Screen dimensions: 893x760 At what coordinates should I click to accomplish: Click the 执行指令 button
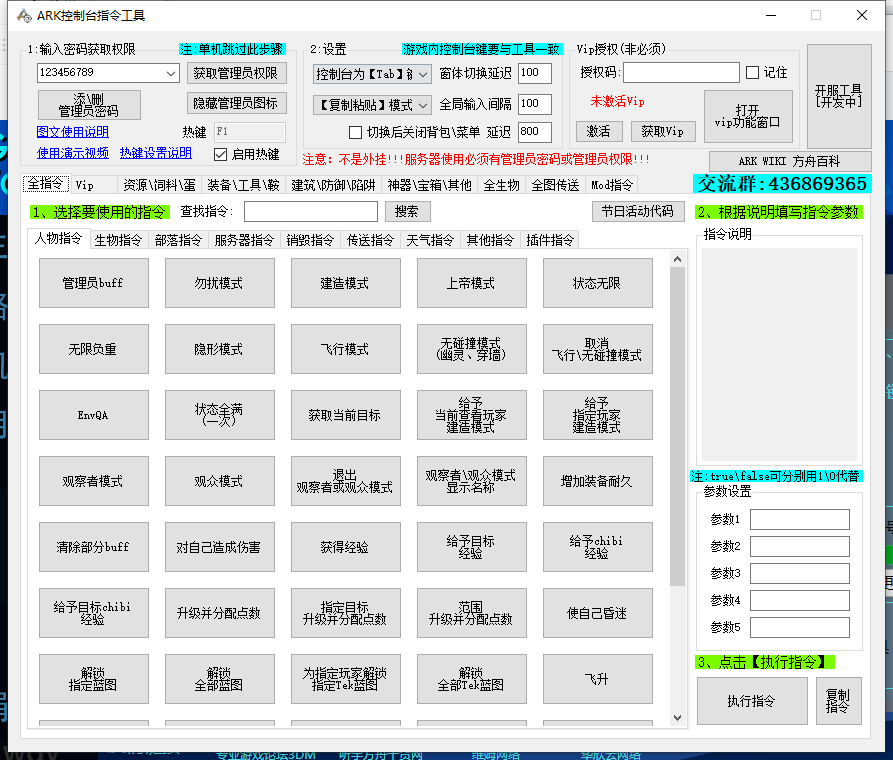pos(752,701)
